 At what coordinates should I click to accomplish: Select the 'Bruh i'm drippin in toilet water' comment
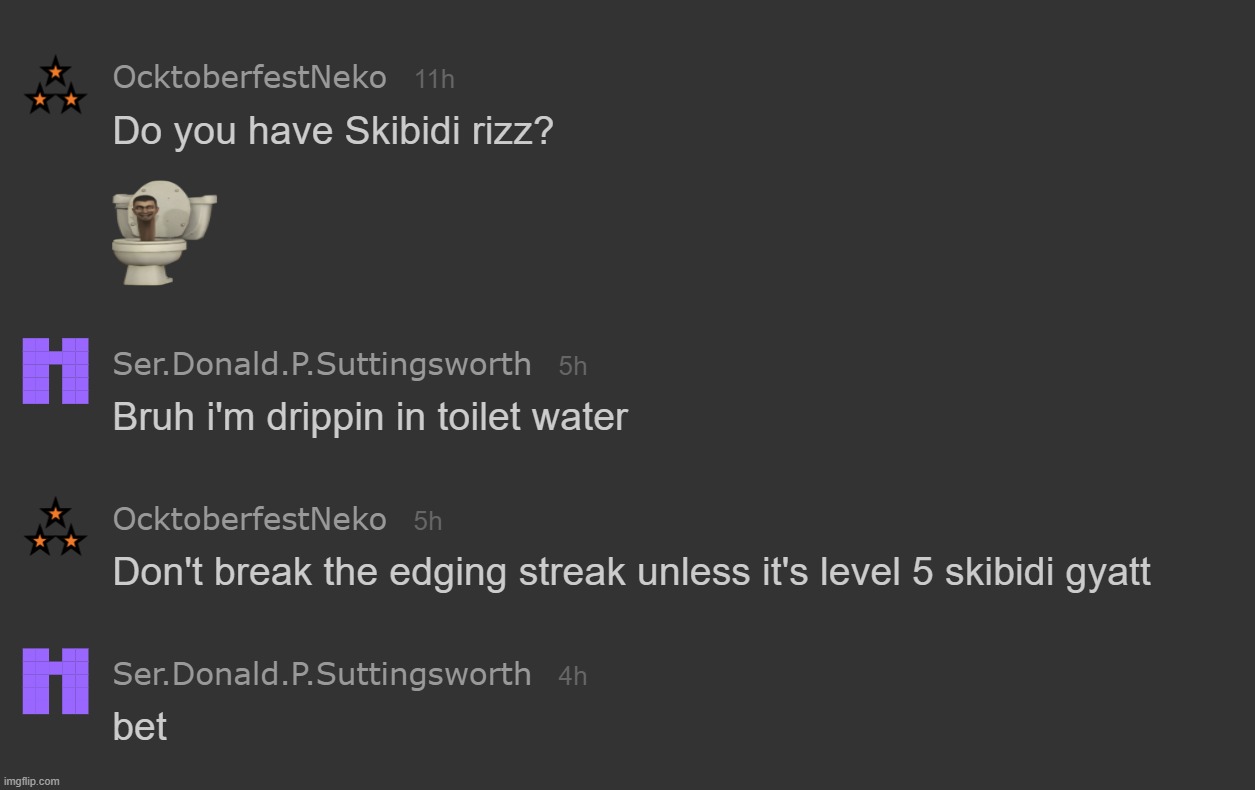[x=370, y=418]
